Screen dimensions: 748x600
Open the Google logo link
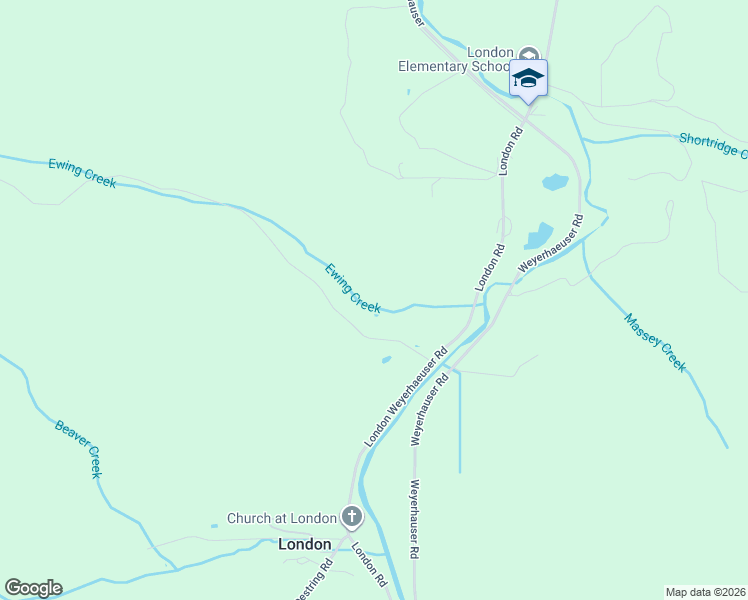(33, 588)
